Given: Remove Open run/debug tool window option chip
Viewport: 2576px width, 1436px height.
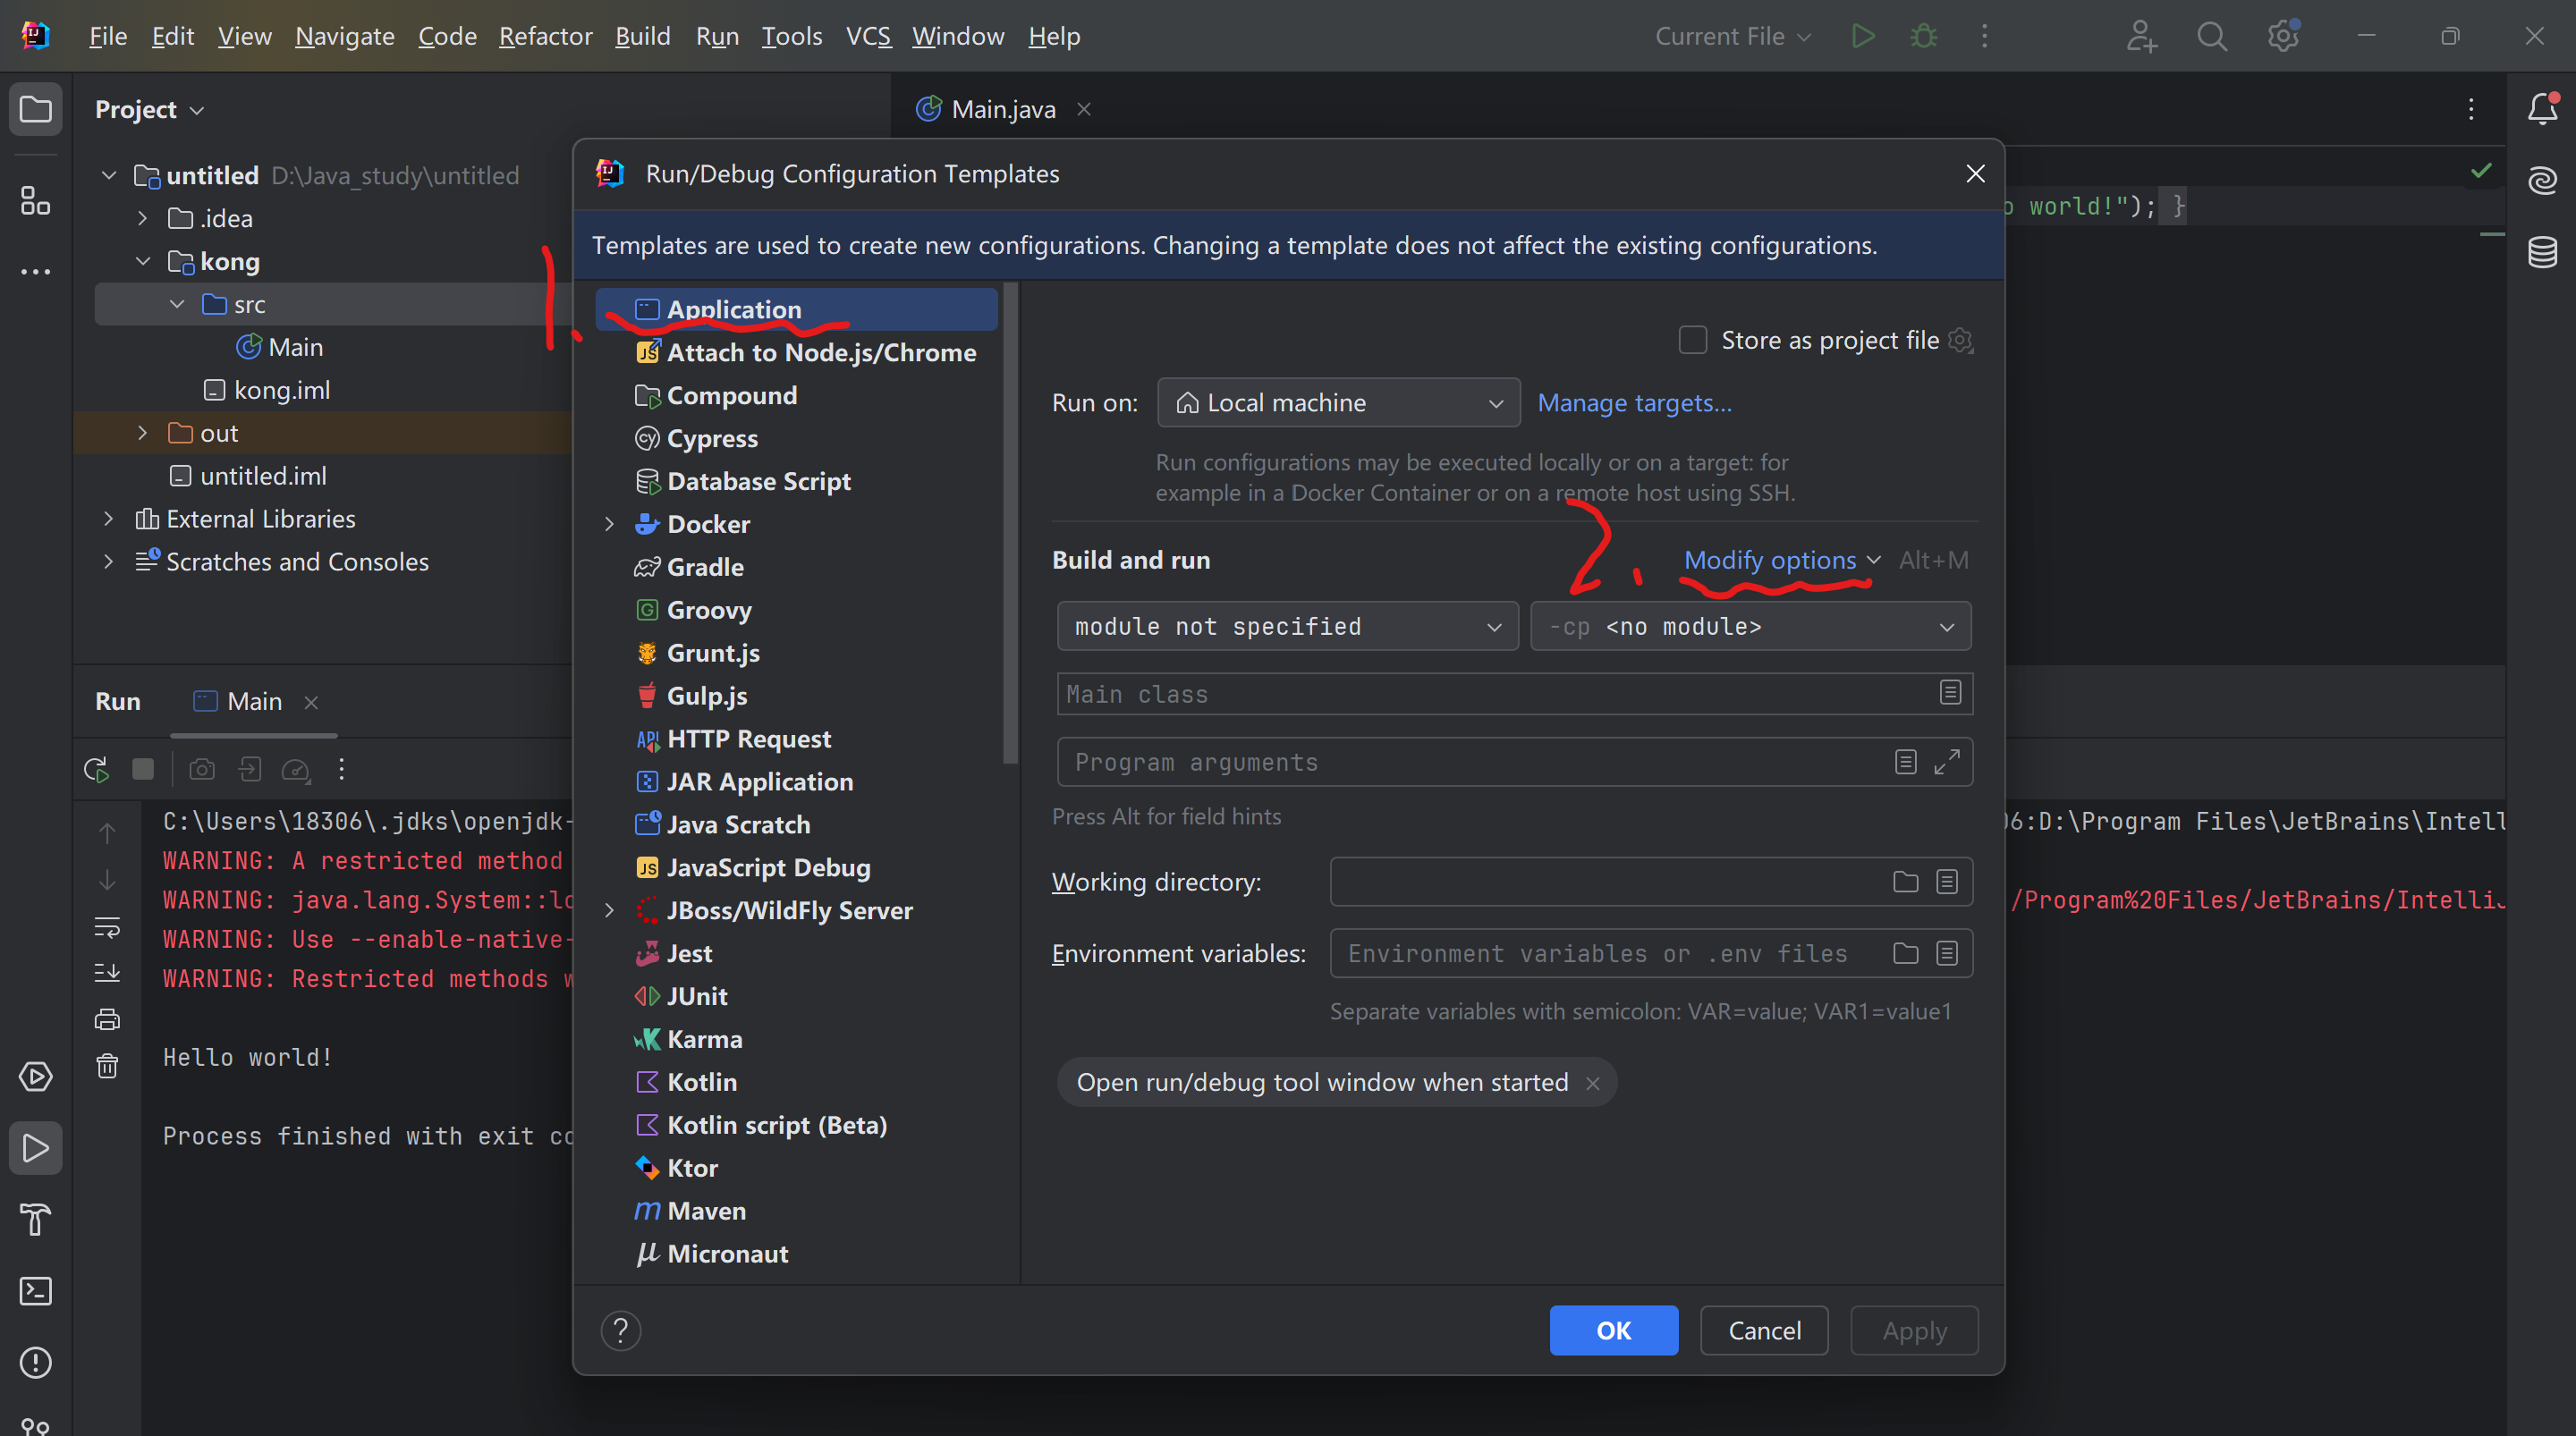Looking at the screenshot, I should click(x=1592, y=1083).
